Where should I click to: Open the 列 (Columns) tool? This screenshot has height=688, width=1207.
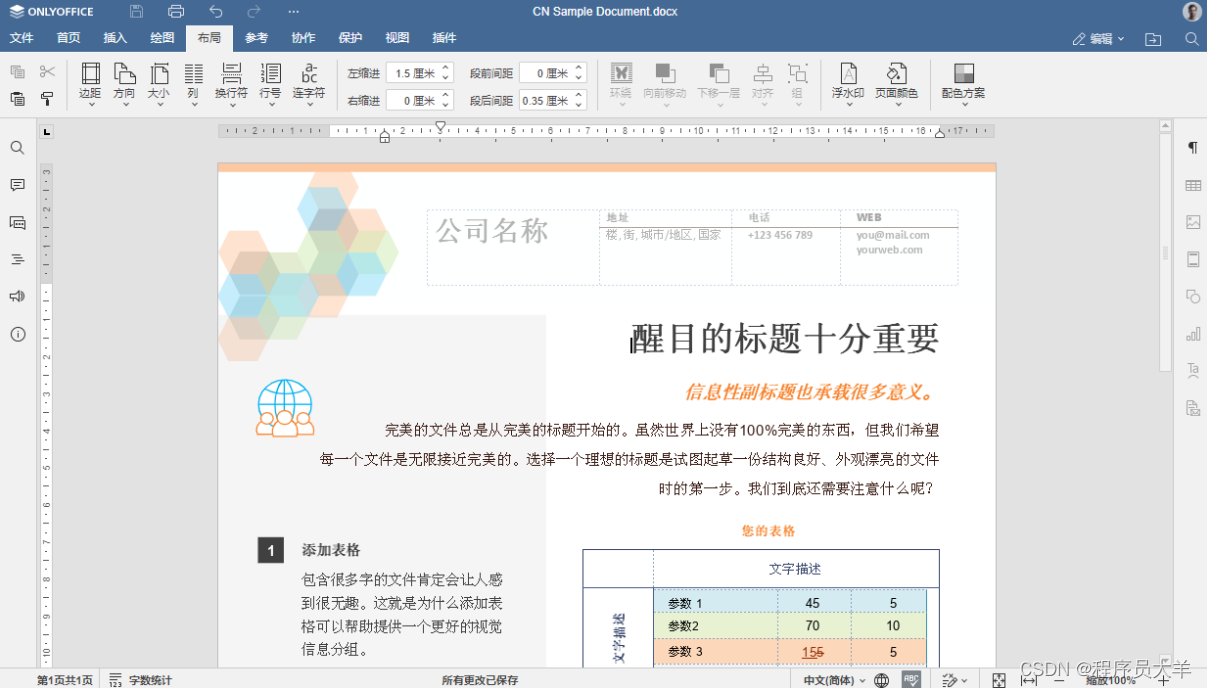193,83
